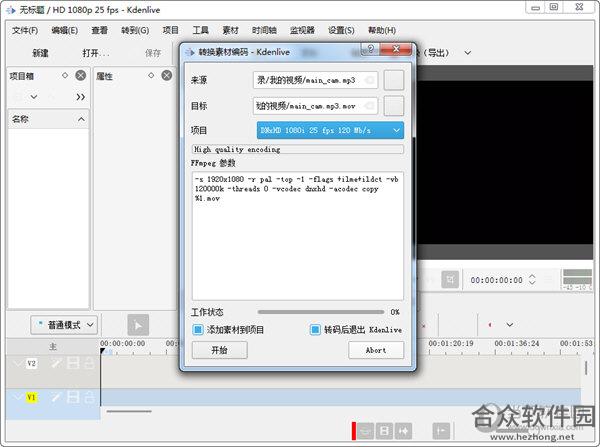
Task: Toggle the V2 track lock icon
Action: point(88,363)
